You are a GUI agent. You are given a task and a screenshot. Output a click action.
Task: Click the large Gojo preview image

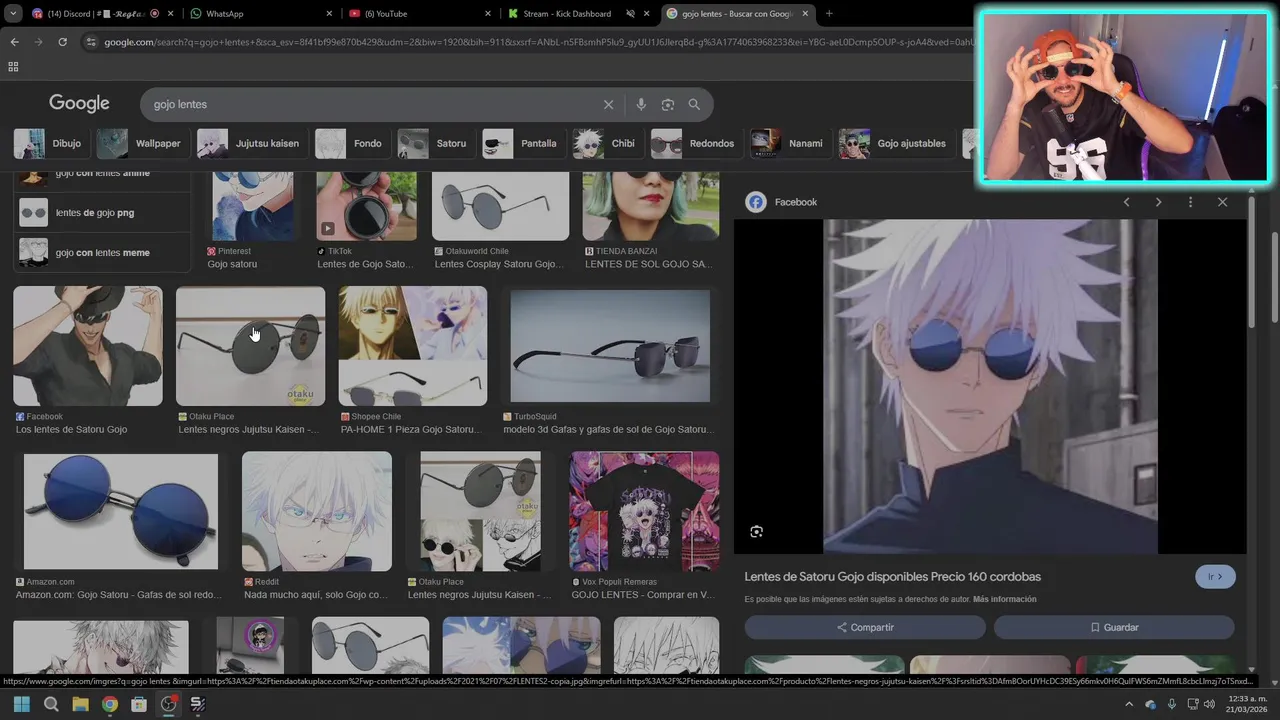point(990,386)
